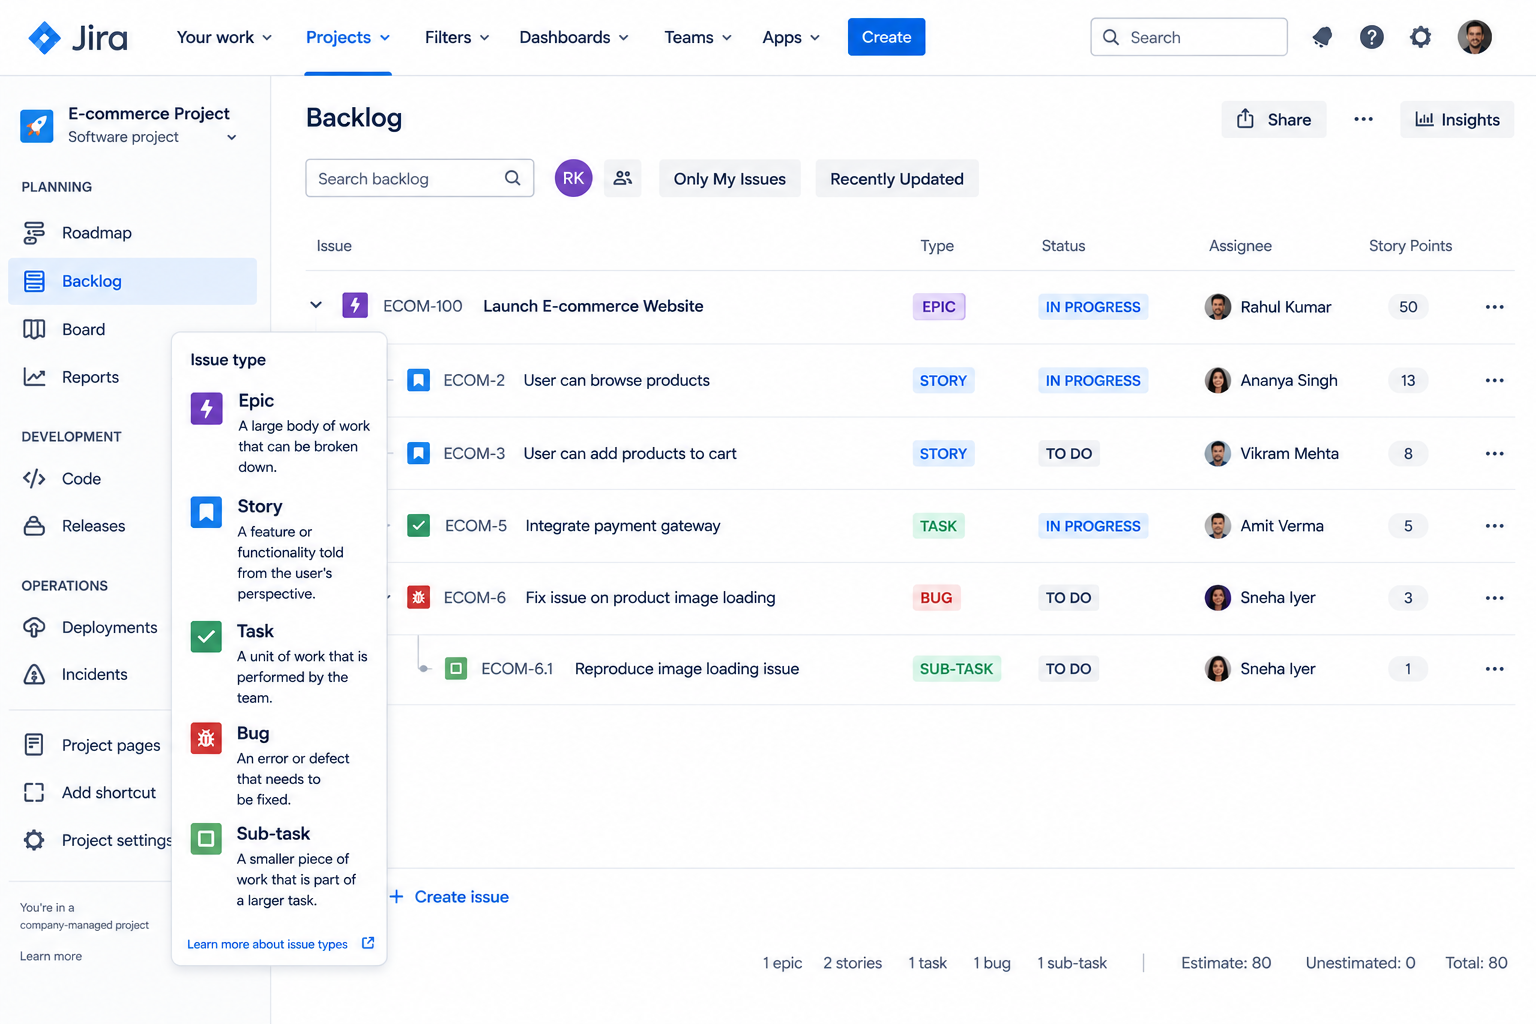Open the Filters dropdown
Screen dimensions: 1536x1024
(x=457, y=37)
